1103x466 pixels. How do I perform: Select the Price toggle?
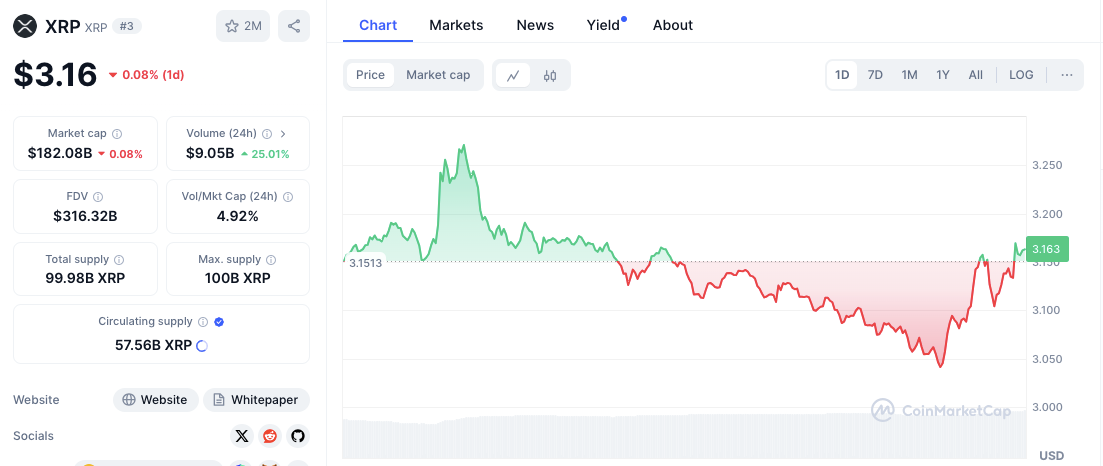(x=370, y=75)
